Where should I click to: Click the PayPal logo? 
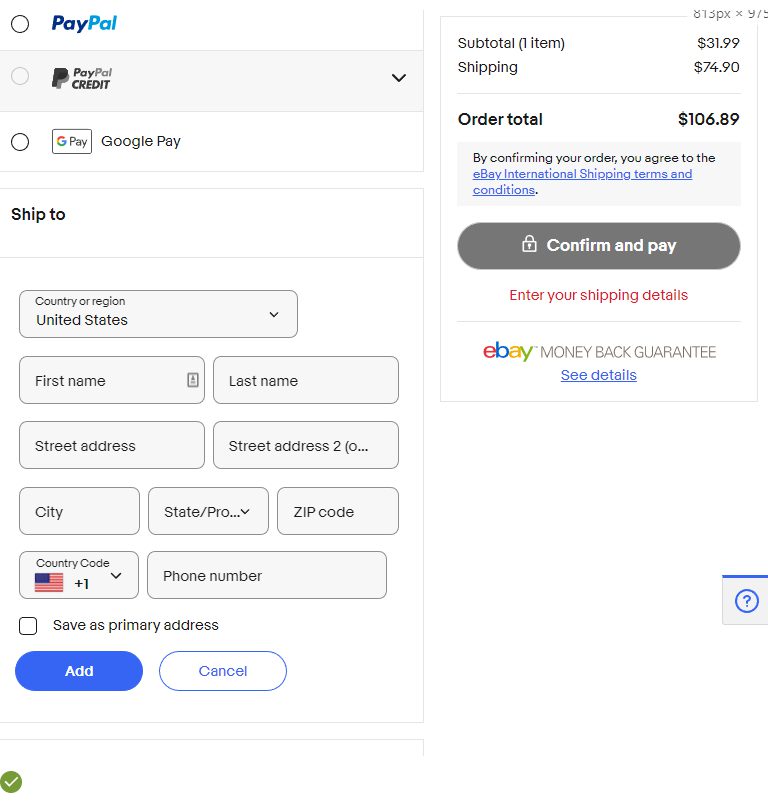click(84, 23)
